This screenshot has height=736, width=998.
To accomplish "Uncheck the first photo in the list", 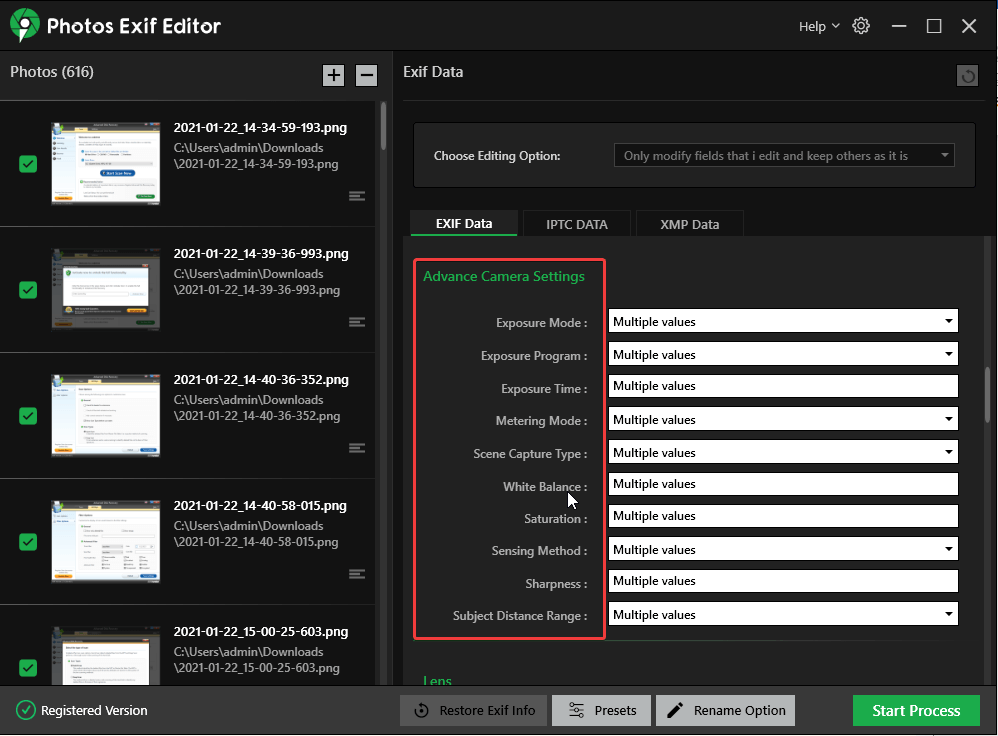I will [x=27, y=164].
